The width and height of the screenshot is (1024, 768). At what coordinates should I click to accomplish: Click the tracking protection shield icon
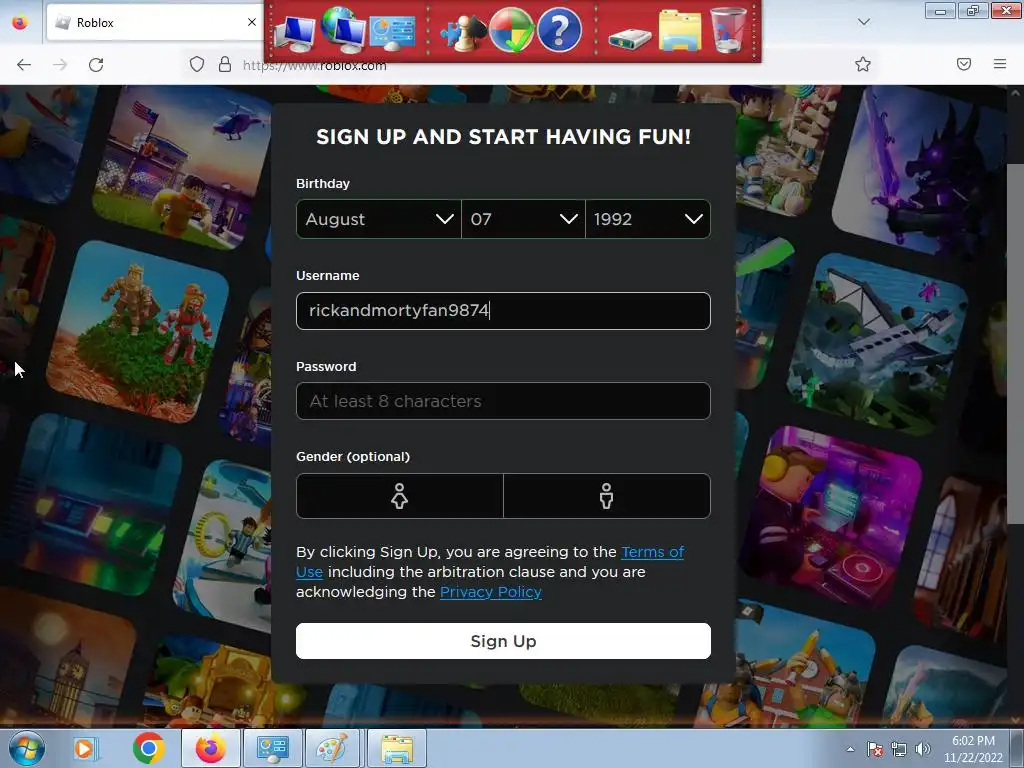[197, 65]
